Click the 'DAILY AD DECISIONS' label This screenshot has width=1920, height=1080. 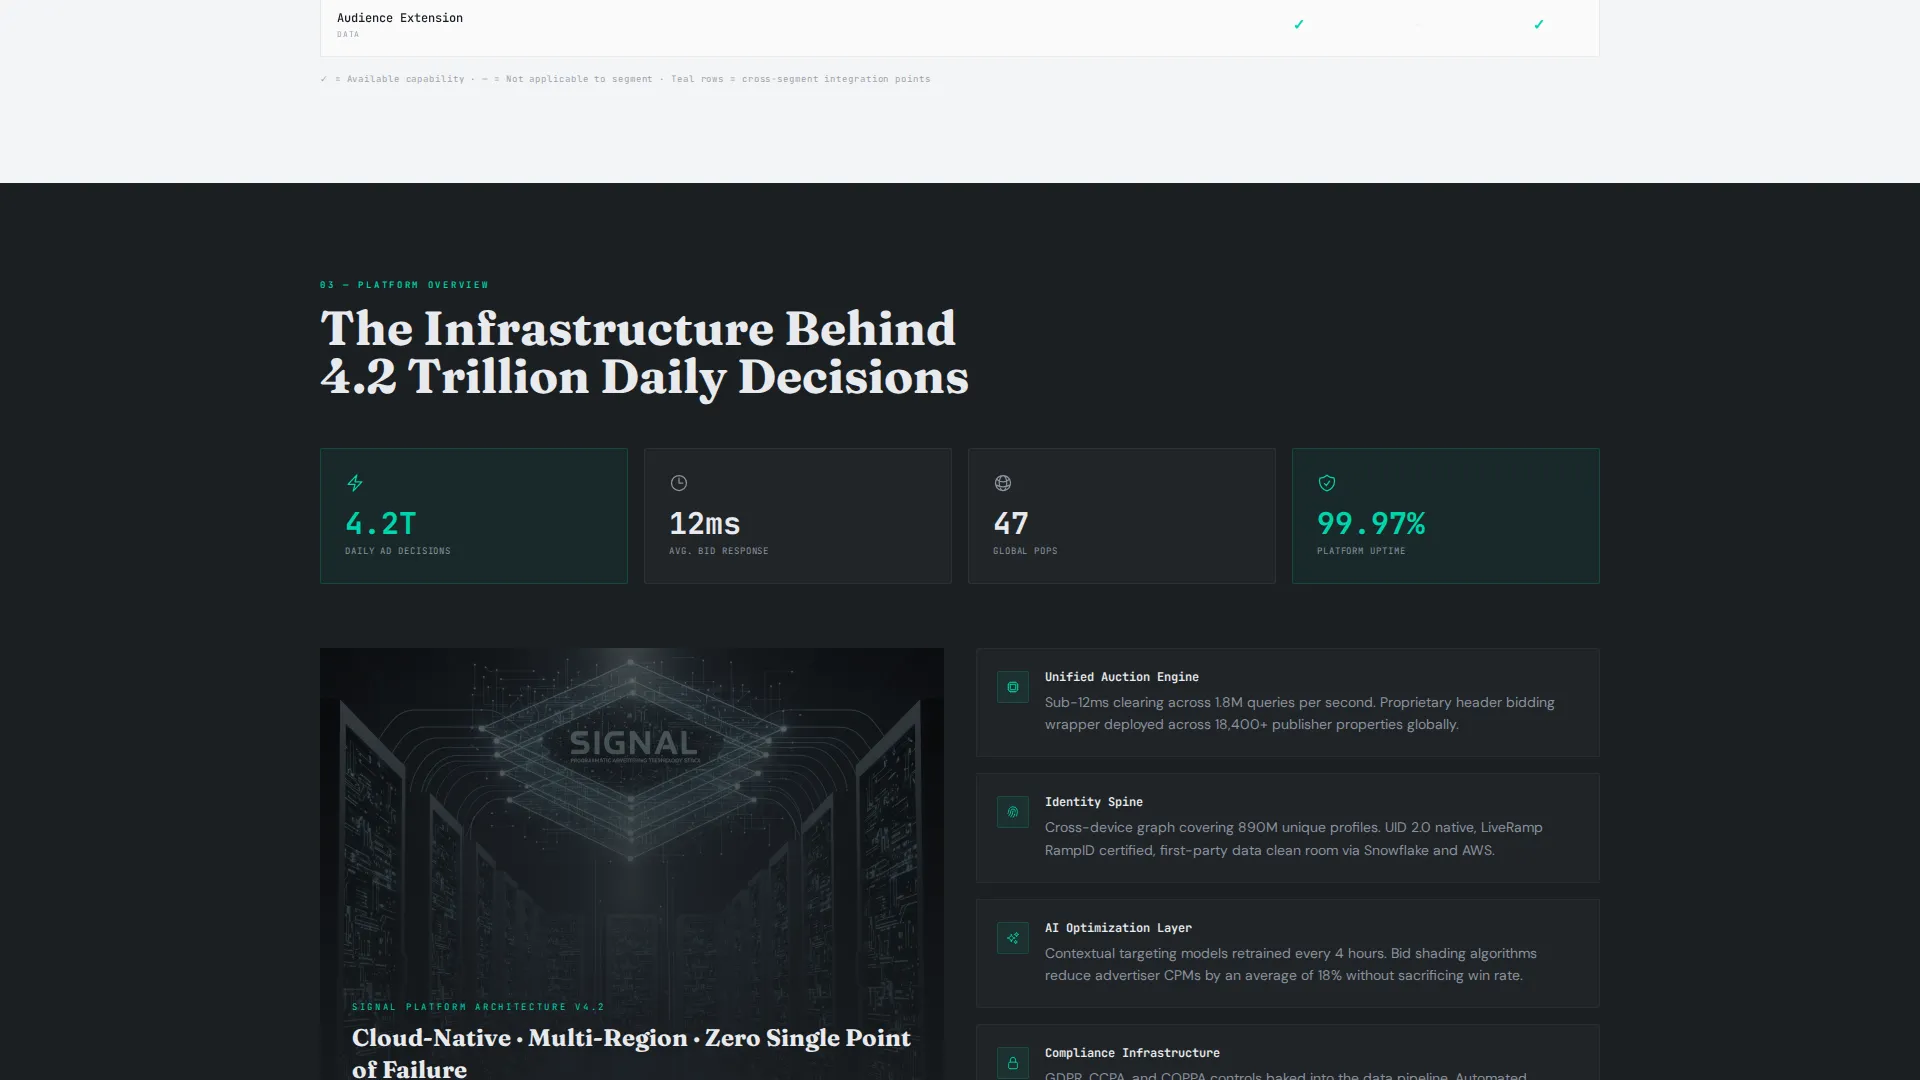pyautogui.click(x=398, y=551)
